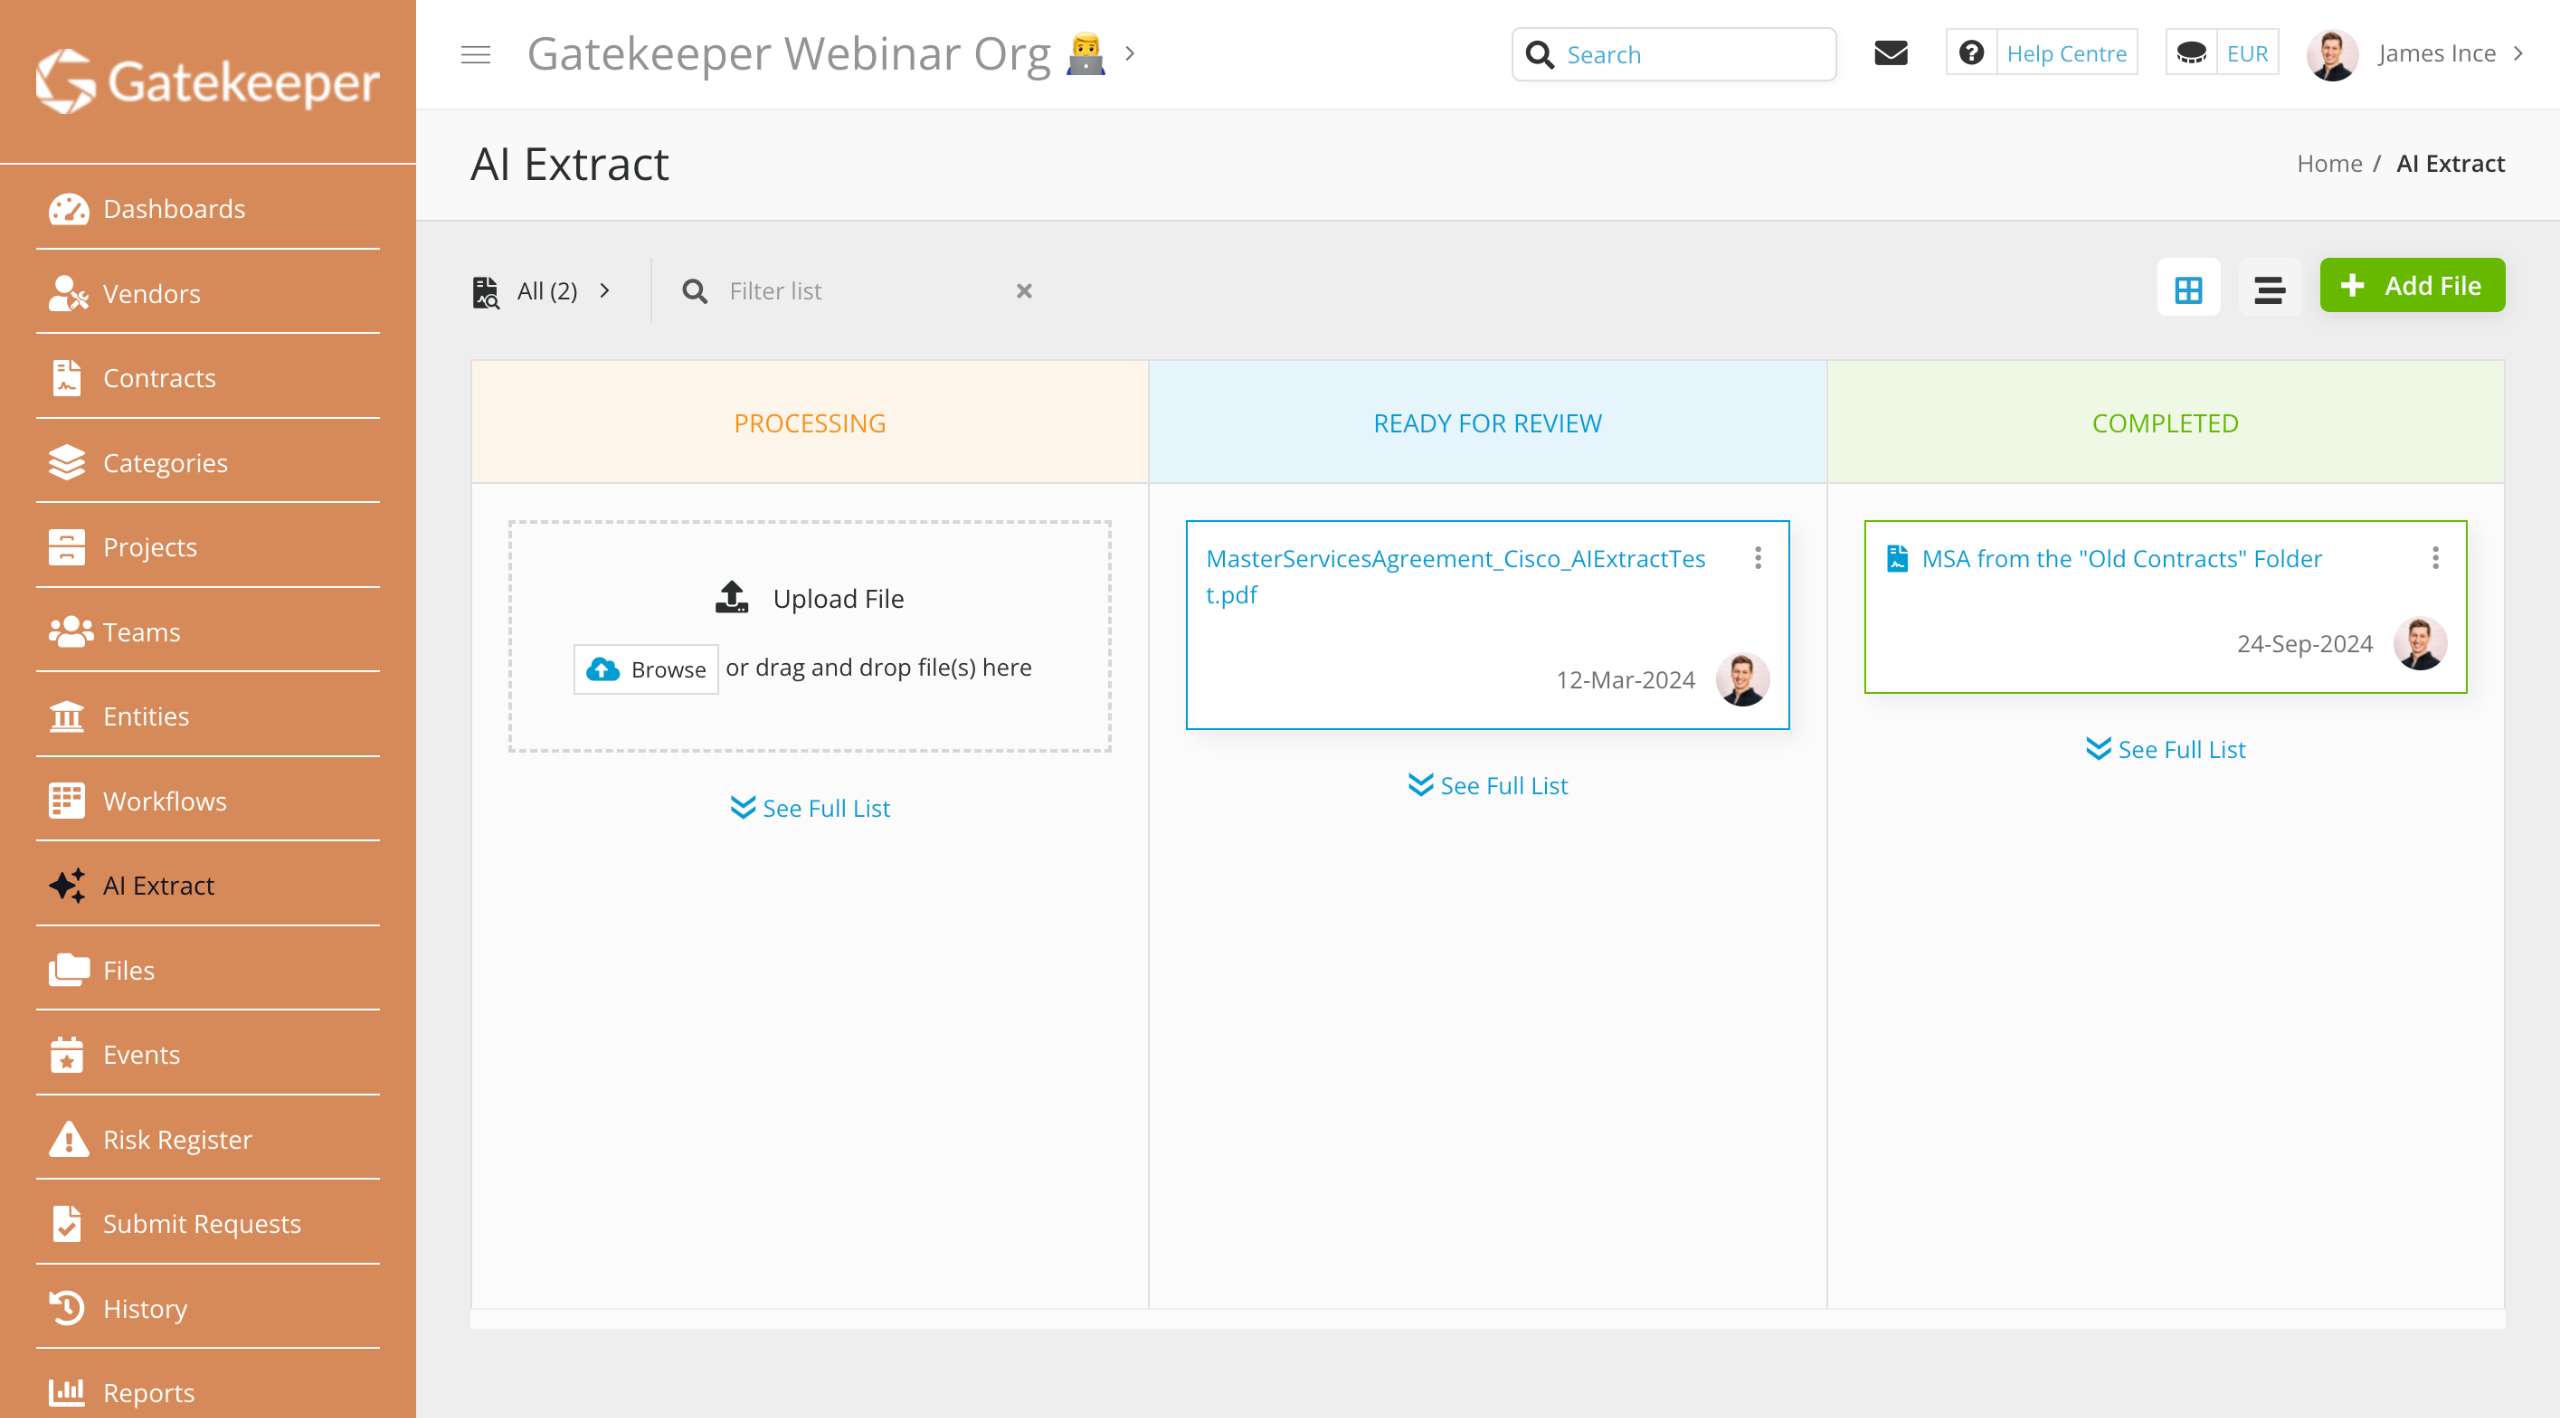Image resolution: width=2560 pixels, height=1418 pixels.
Task: Switch to grid board view
Action: point(2188,289)
